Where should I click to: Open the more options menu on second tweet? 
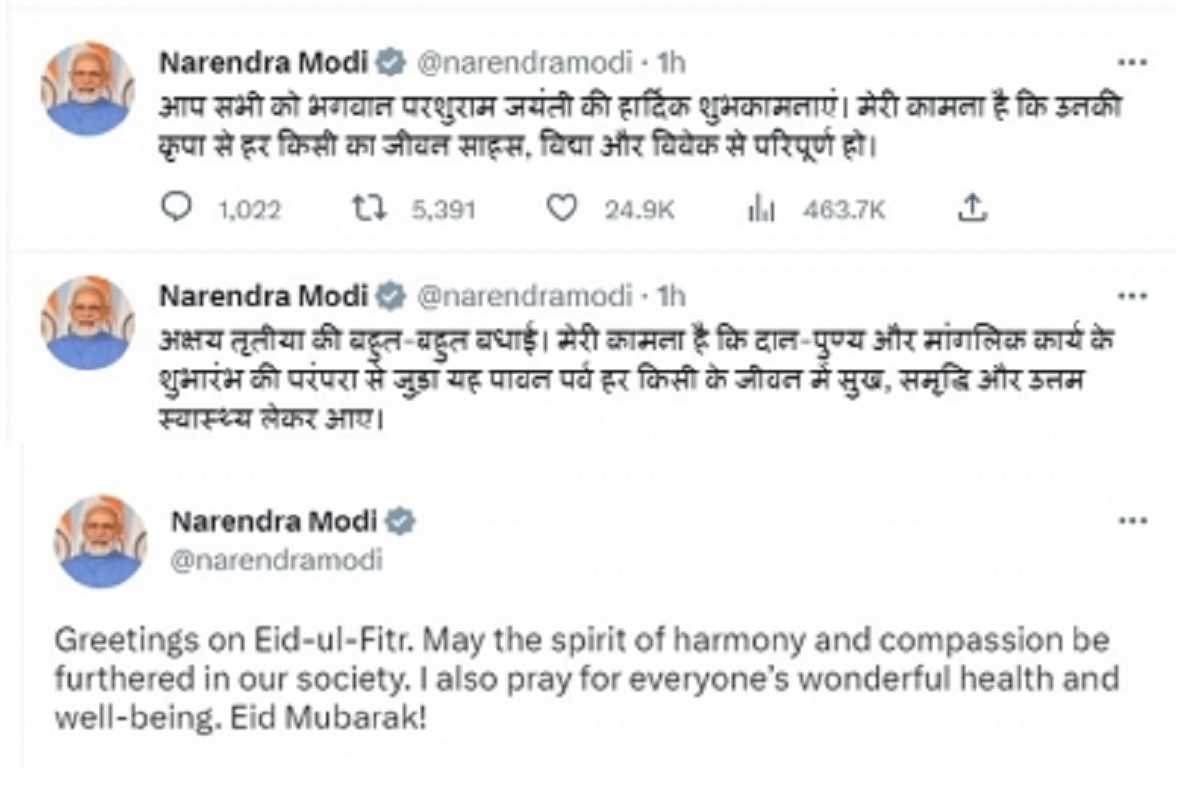[1134, 294]
